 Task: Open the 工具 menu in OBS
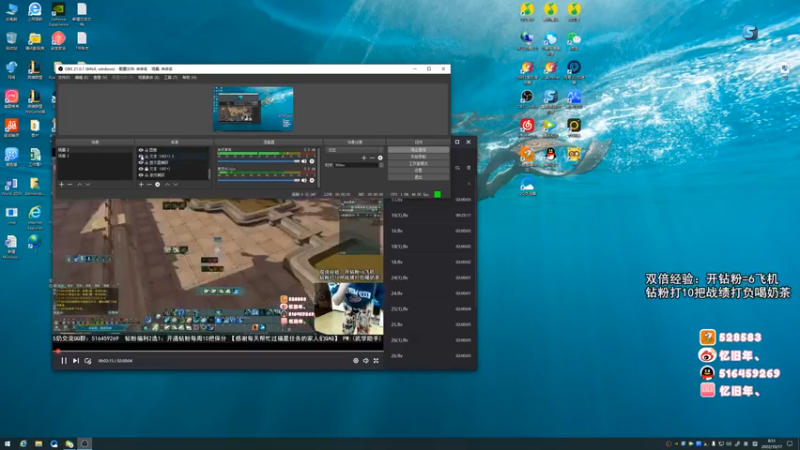pos(170,78)
